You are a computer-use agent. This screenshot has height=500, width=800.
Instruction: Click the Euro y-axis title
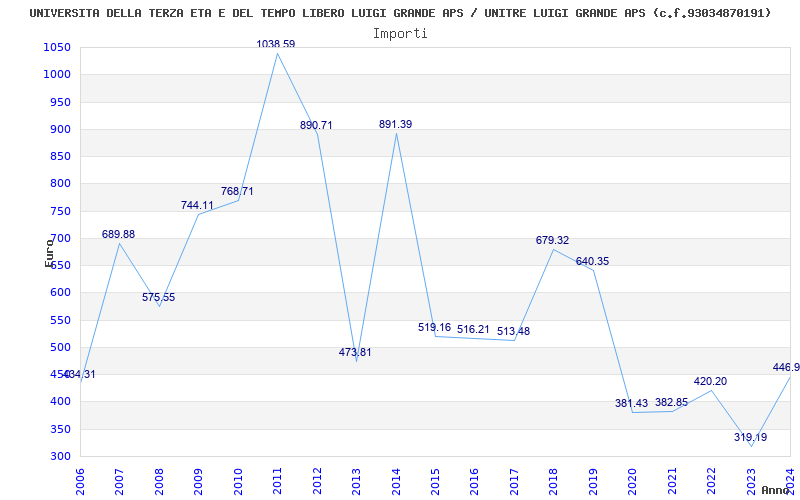click(x=49, y=253)
